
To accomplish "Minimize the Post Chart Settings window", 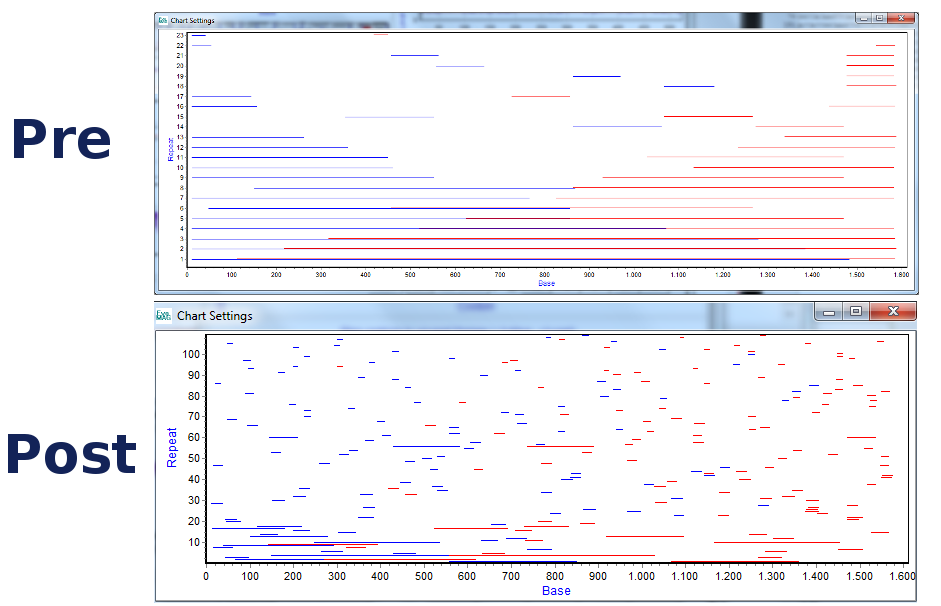I will 829,311.
